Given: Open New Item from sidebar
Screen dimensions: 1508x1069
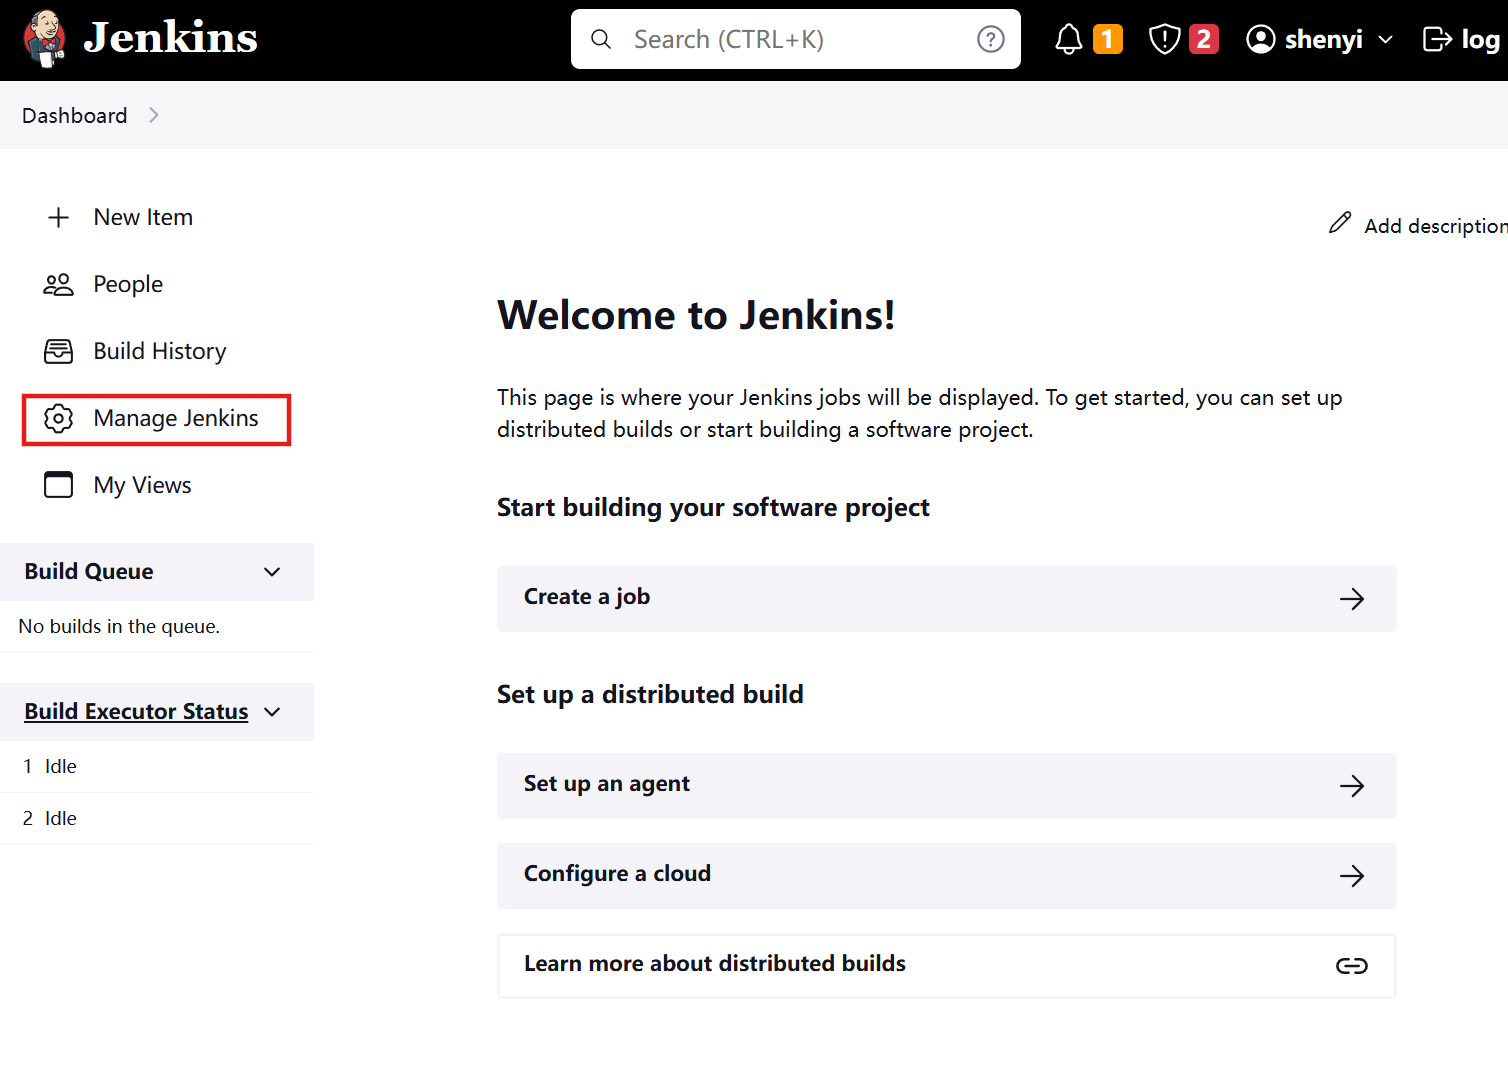Looking at the screenshot, I should [x=143, y=217].
